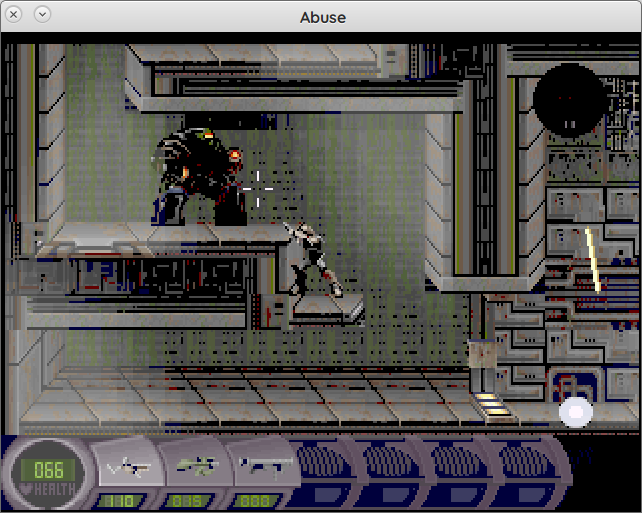642x513 pixels.
Task: Shoot the dark alien enemy on the ledge
Action: click(198, 177)
